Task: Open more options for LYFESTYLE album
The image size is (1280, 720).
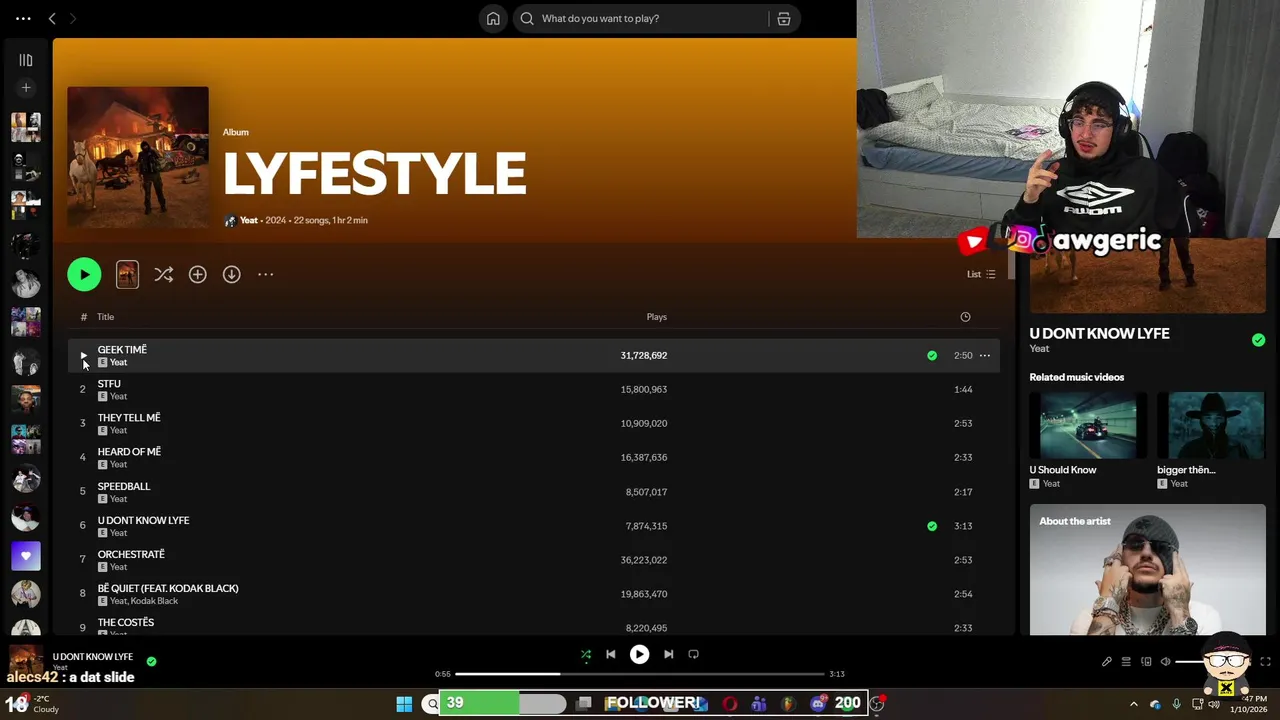Action: pos(265,274)
